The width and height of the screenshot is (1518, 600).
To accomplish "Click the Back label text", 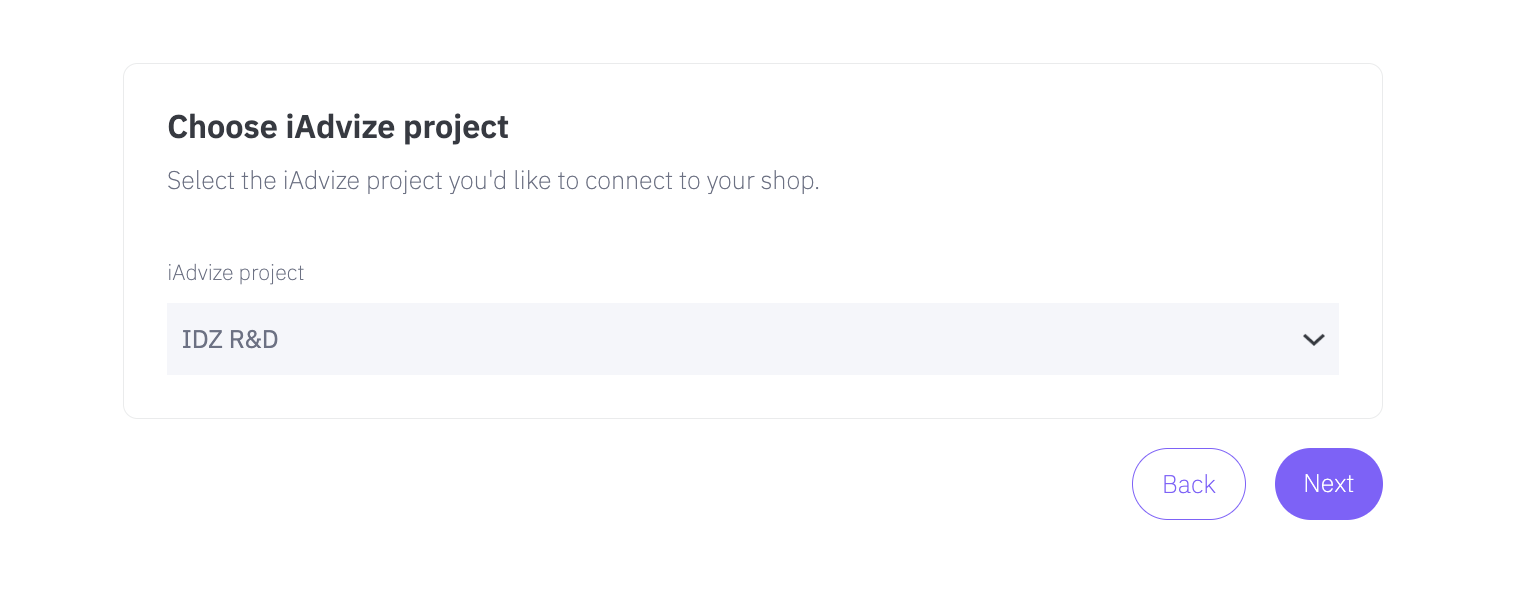I will click(x=1188, y=484).
